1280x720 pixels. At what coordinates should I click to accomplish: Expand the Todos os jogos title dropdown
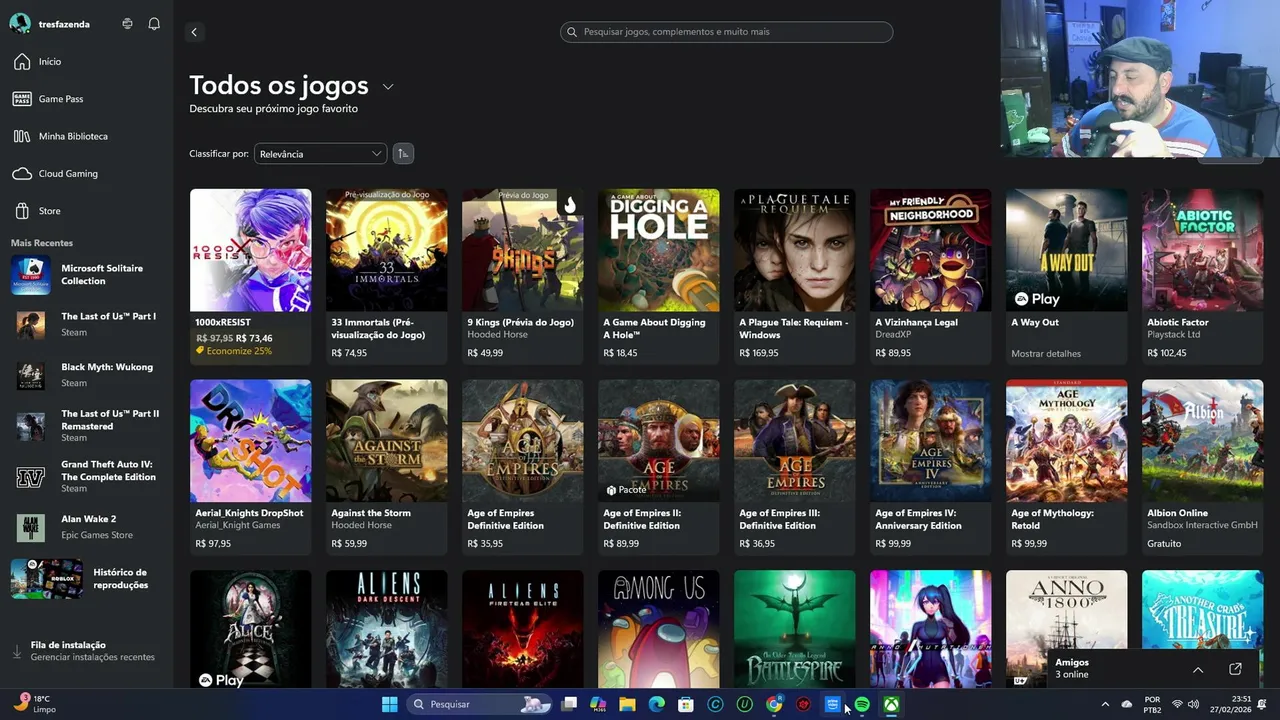388,87
